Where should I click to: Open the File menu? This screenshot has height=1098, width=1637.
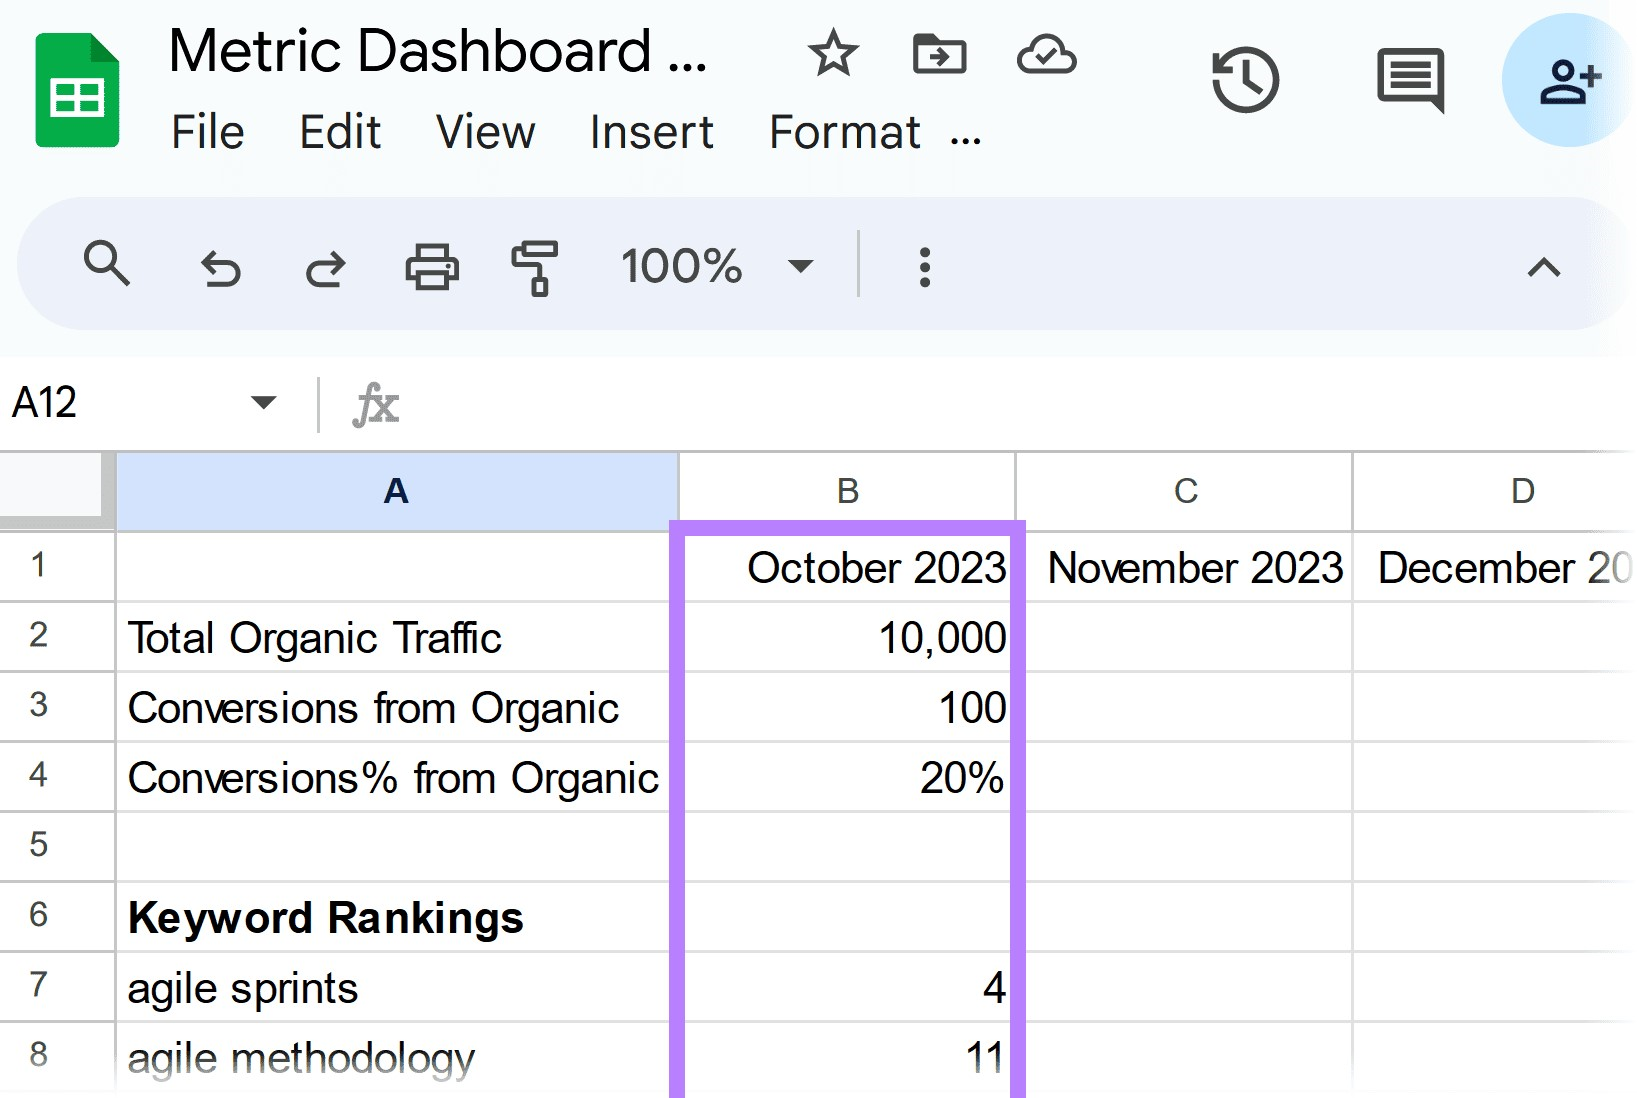click(207, 132)
